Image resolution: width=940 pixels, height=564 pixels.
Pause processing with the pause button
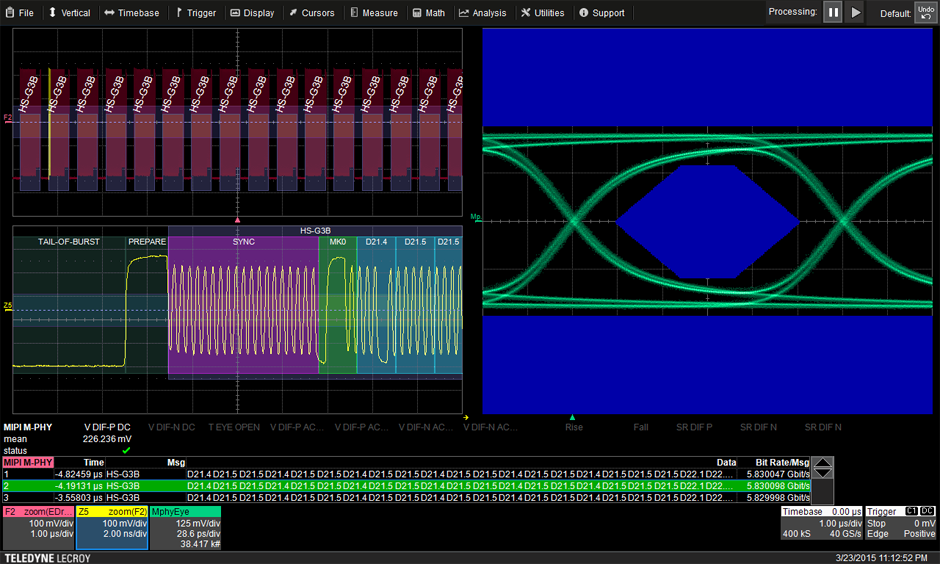(x=833, y=13)
